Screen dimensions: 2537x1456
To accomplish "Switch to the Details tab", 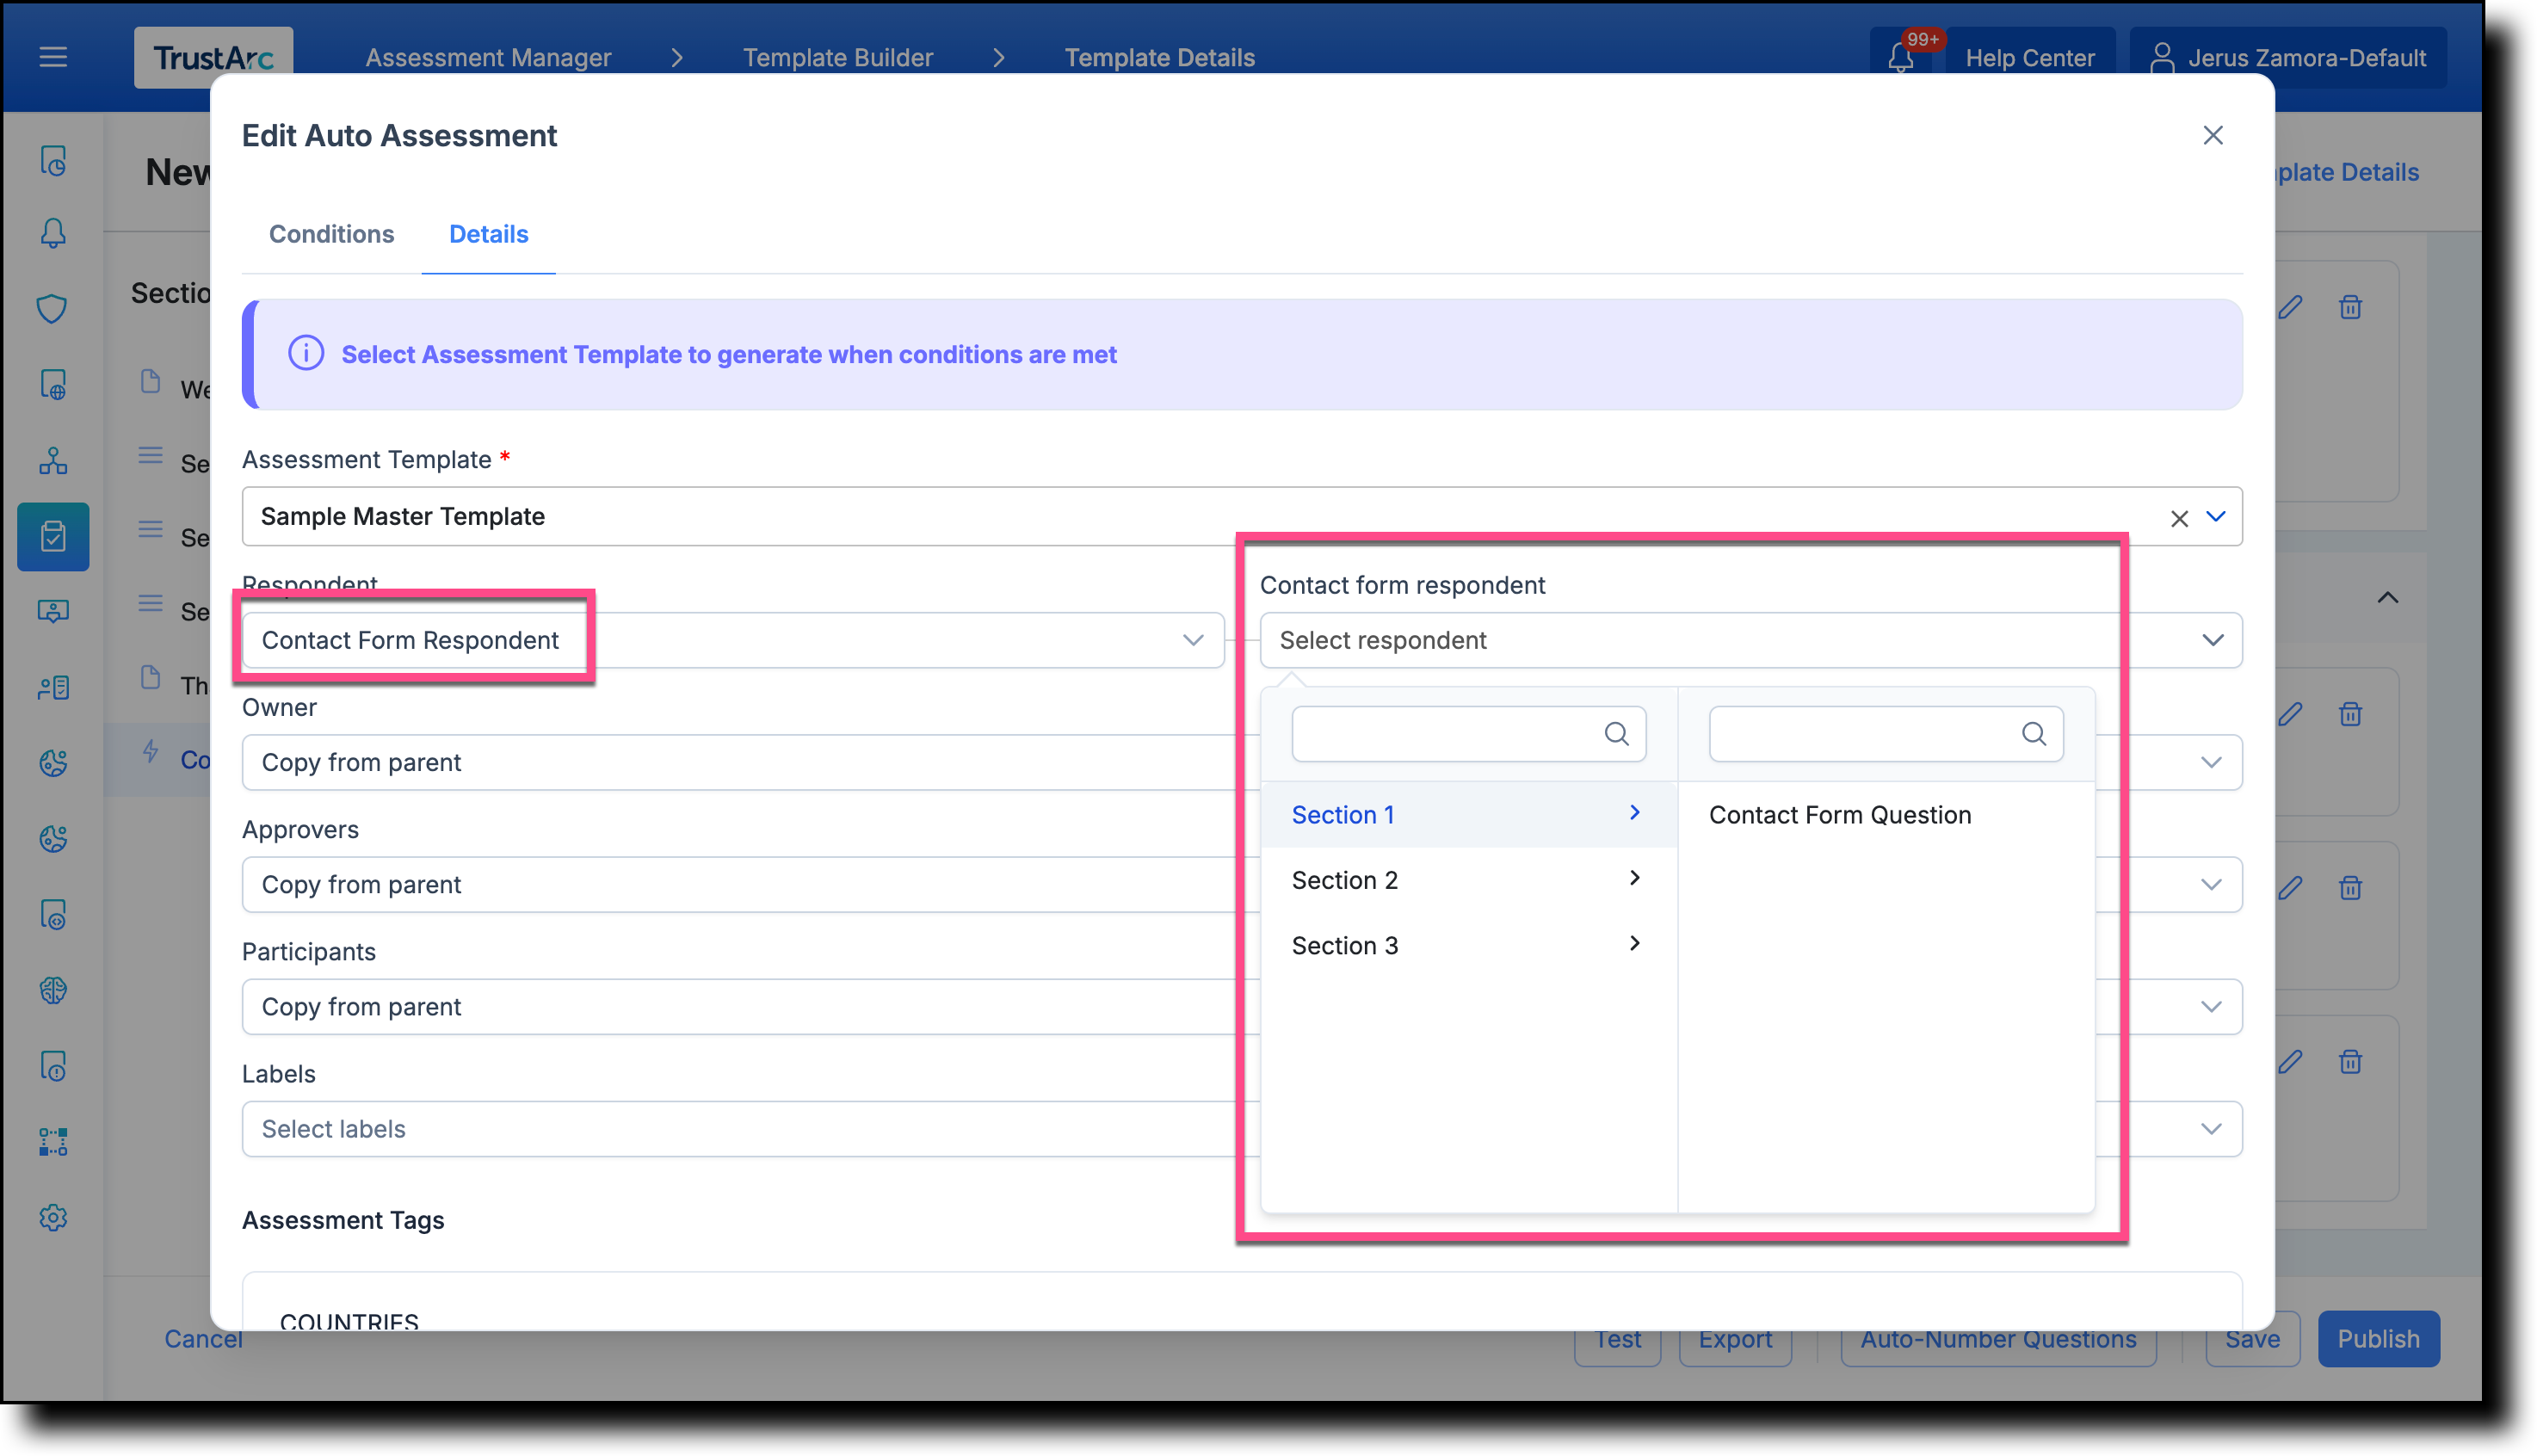I will pyautogui.click(x=488, y=233).
